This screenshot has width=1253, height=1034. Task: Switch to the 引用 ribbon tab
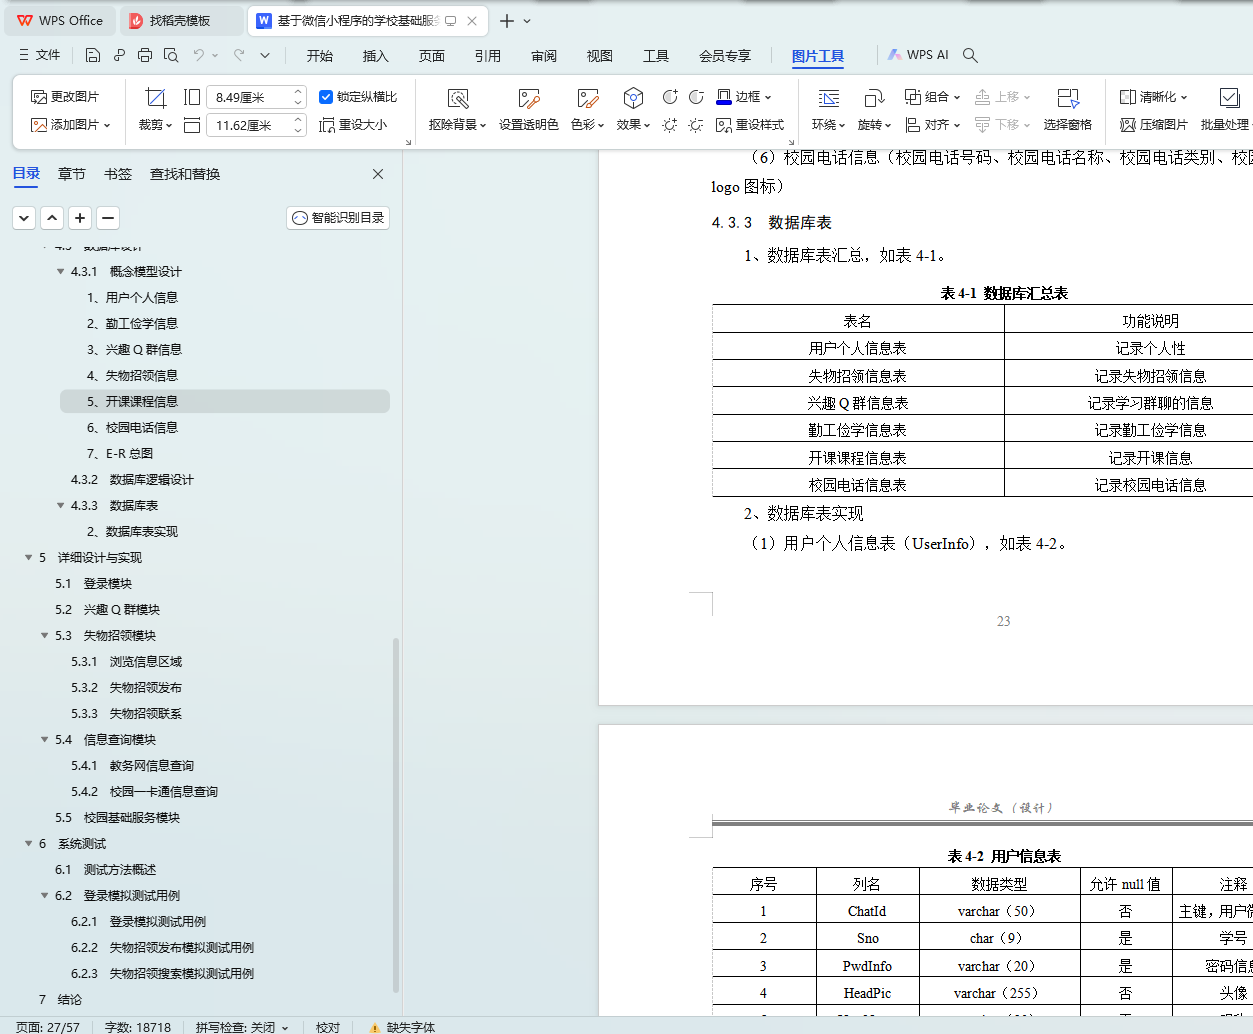[488, 56]
